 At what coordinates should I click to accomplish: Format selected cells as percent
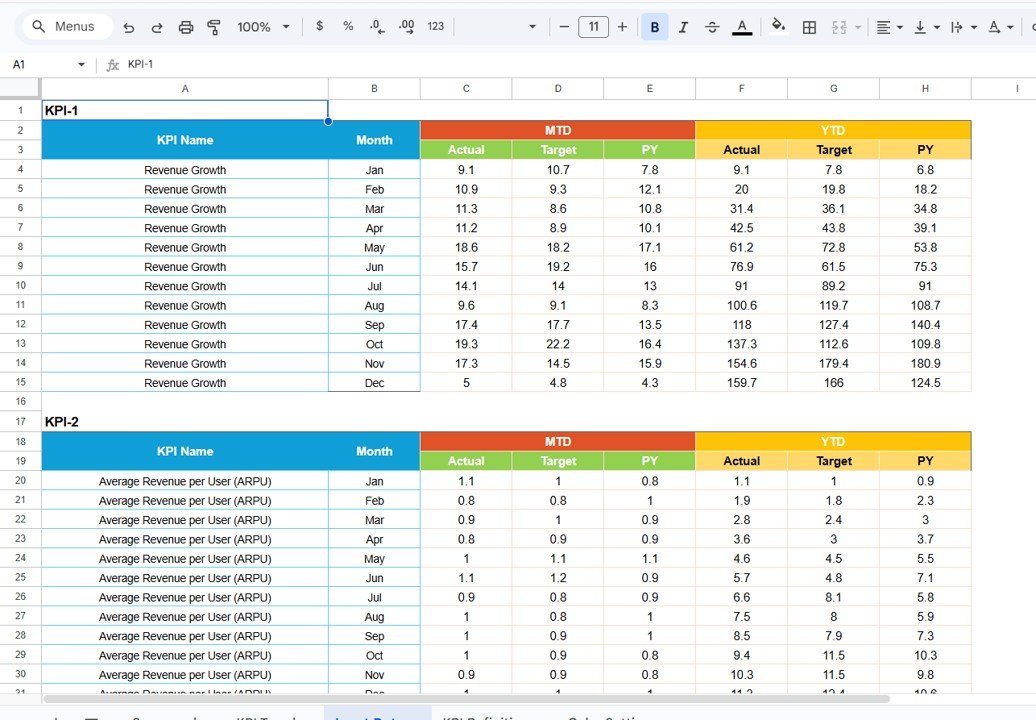[x=347, y=27]
